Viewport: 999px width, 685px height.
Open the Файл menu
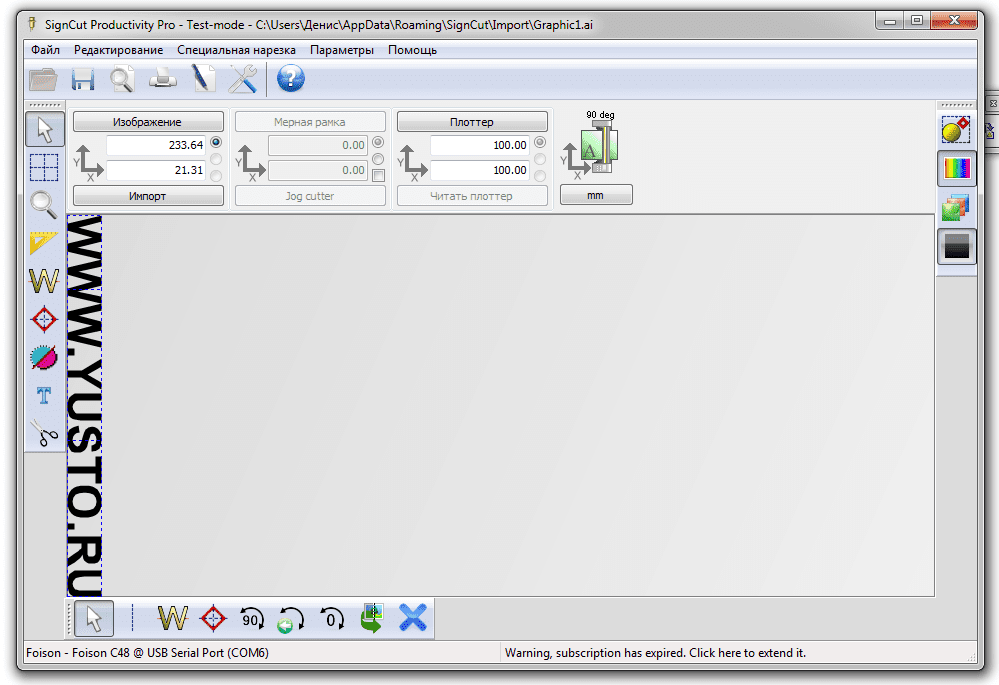point(45,50)
